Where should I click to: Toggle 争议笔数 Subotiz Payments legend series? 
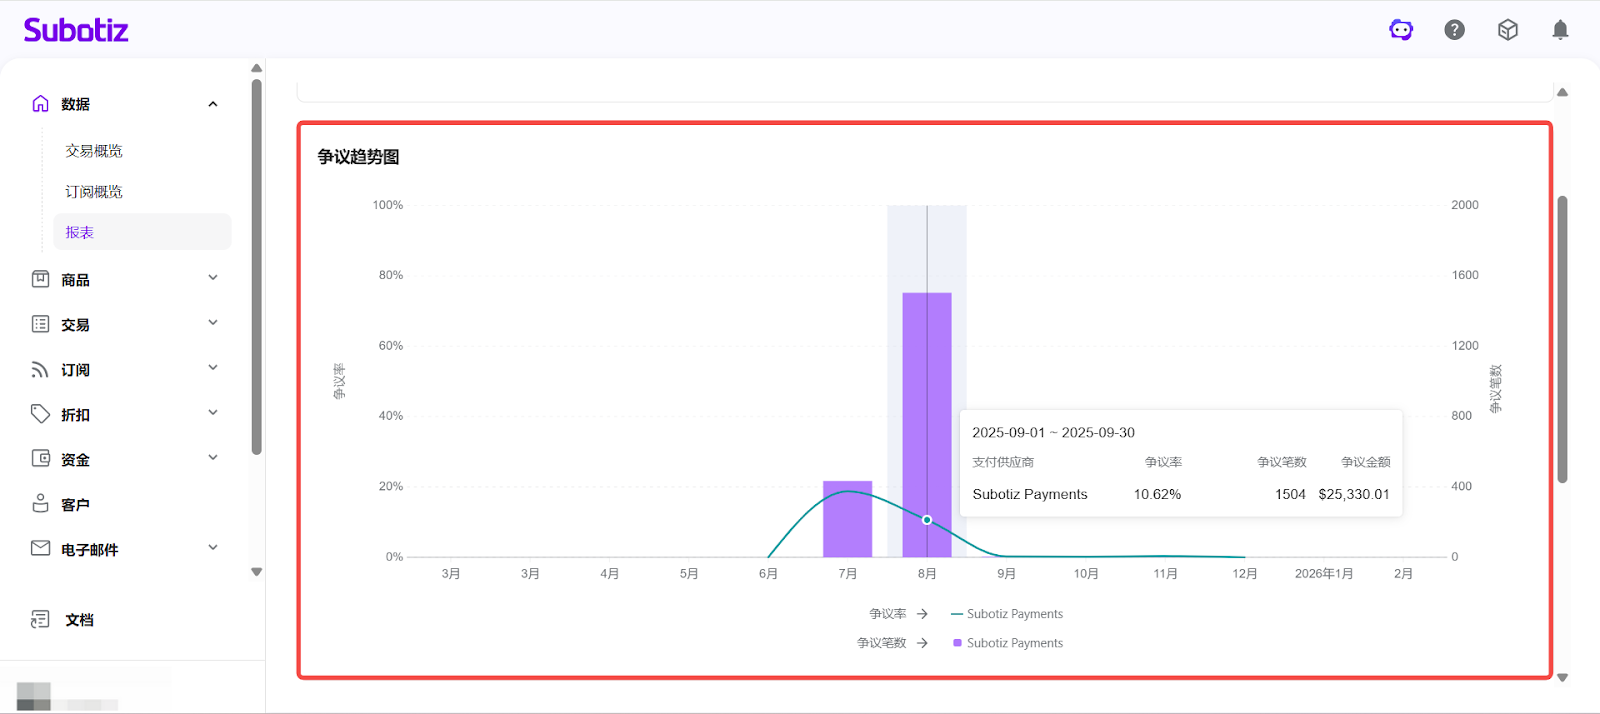click(x=1007, y=643)
